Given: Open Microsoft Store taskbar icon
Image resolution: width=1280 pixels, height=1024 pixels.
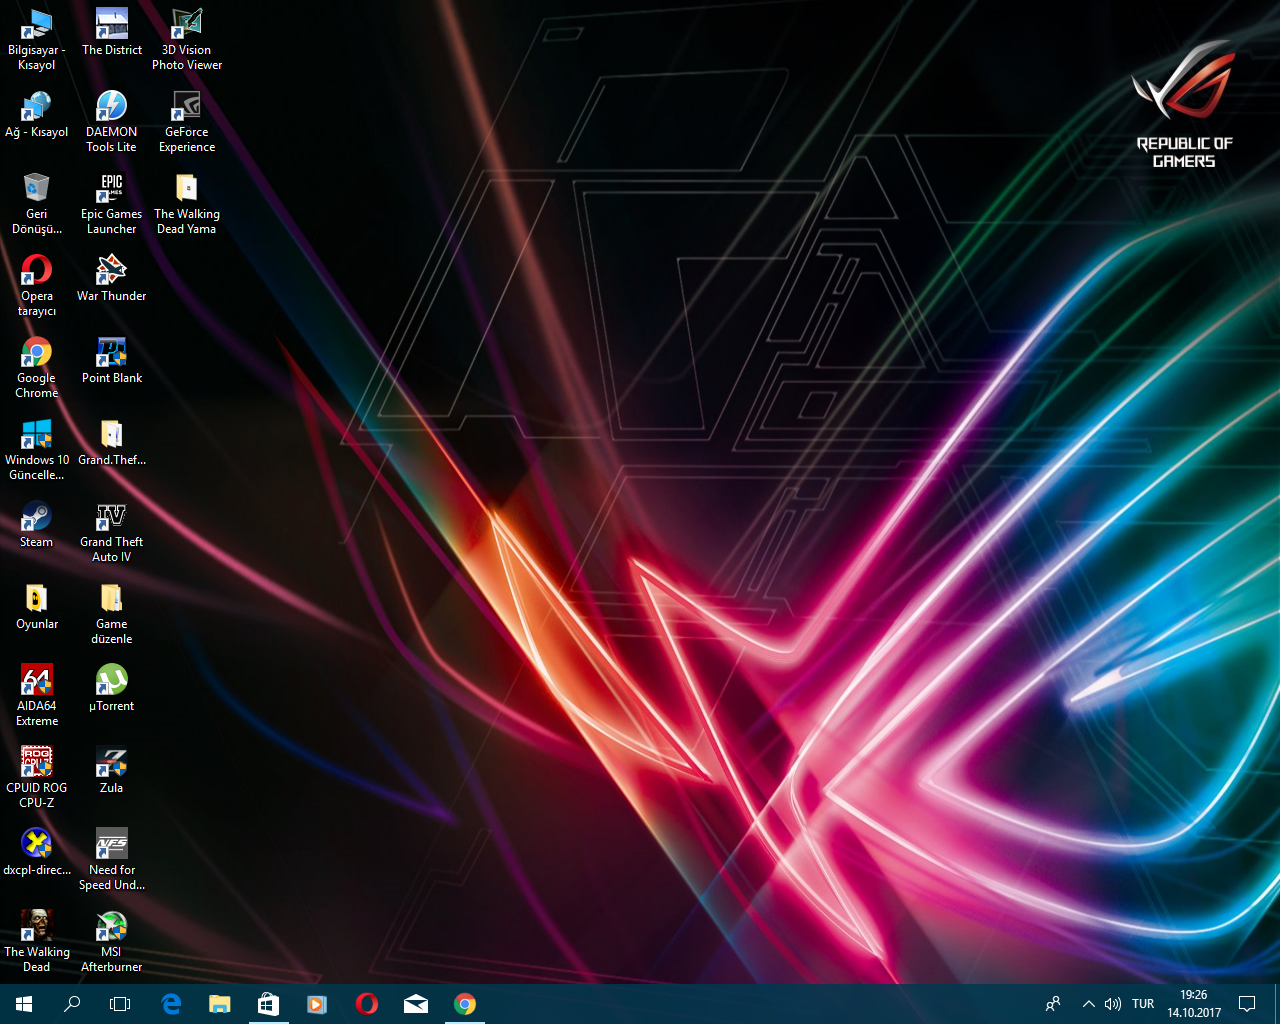Looking at the screenshot, I should pos(268,1004).
